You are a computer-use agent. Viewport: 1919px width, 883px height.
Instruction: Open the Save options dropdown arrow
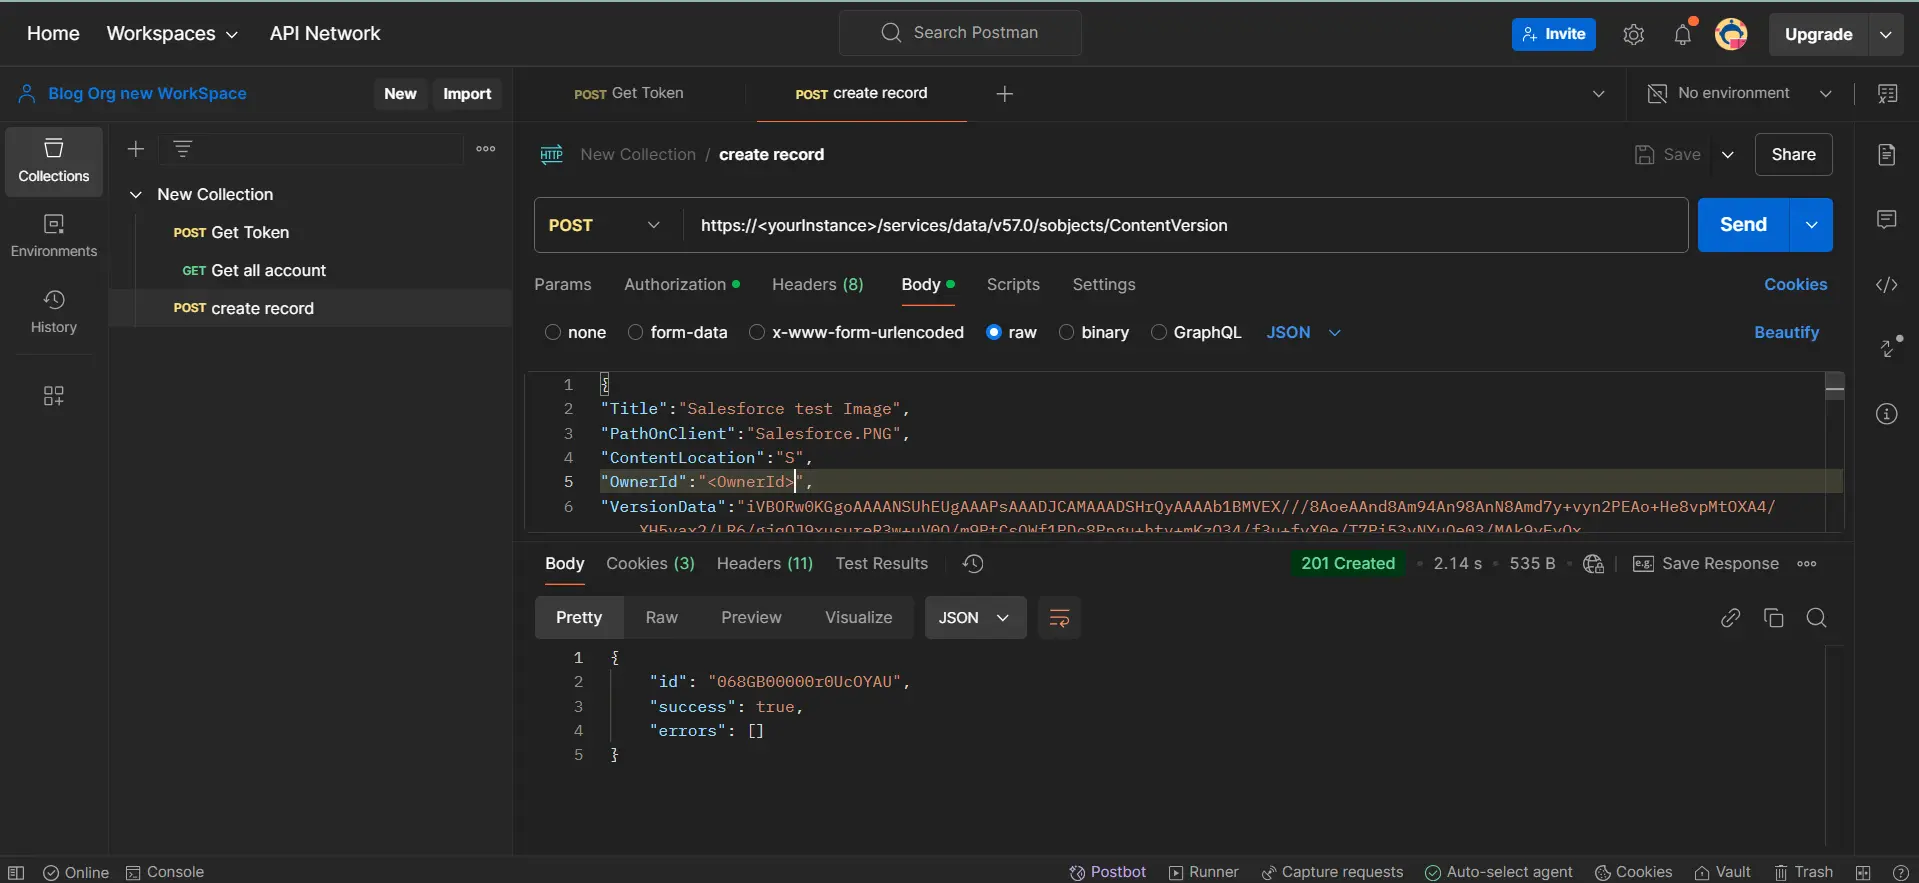click(1728, 155)
